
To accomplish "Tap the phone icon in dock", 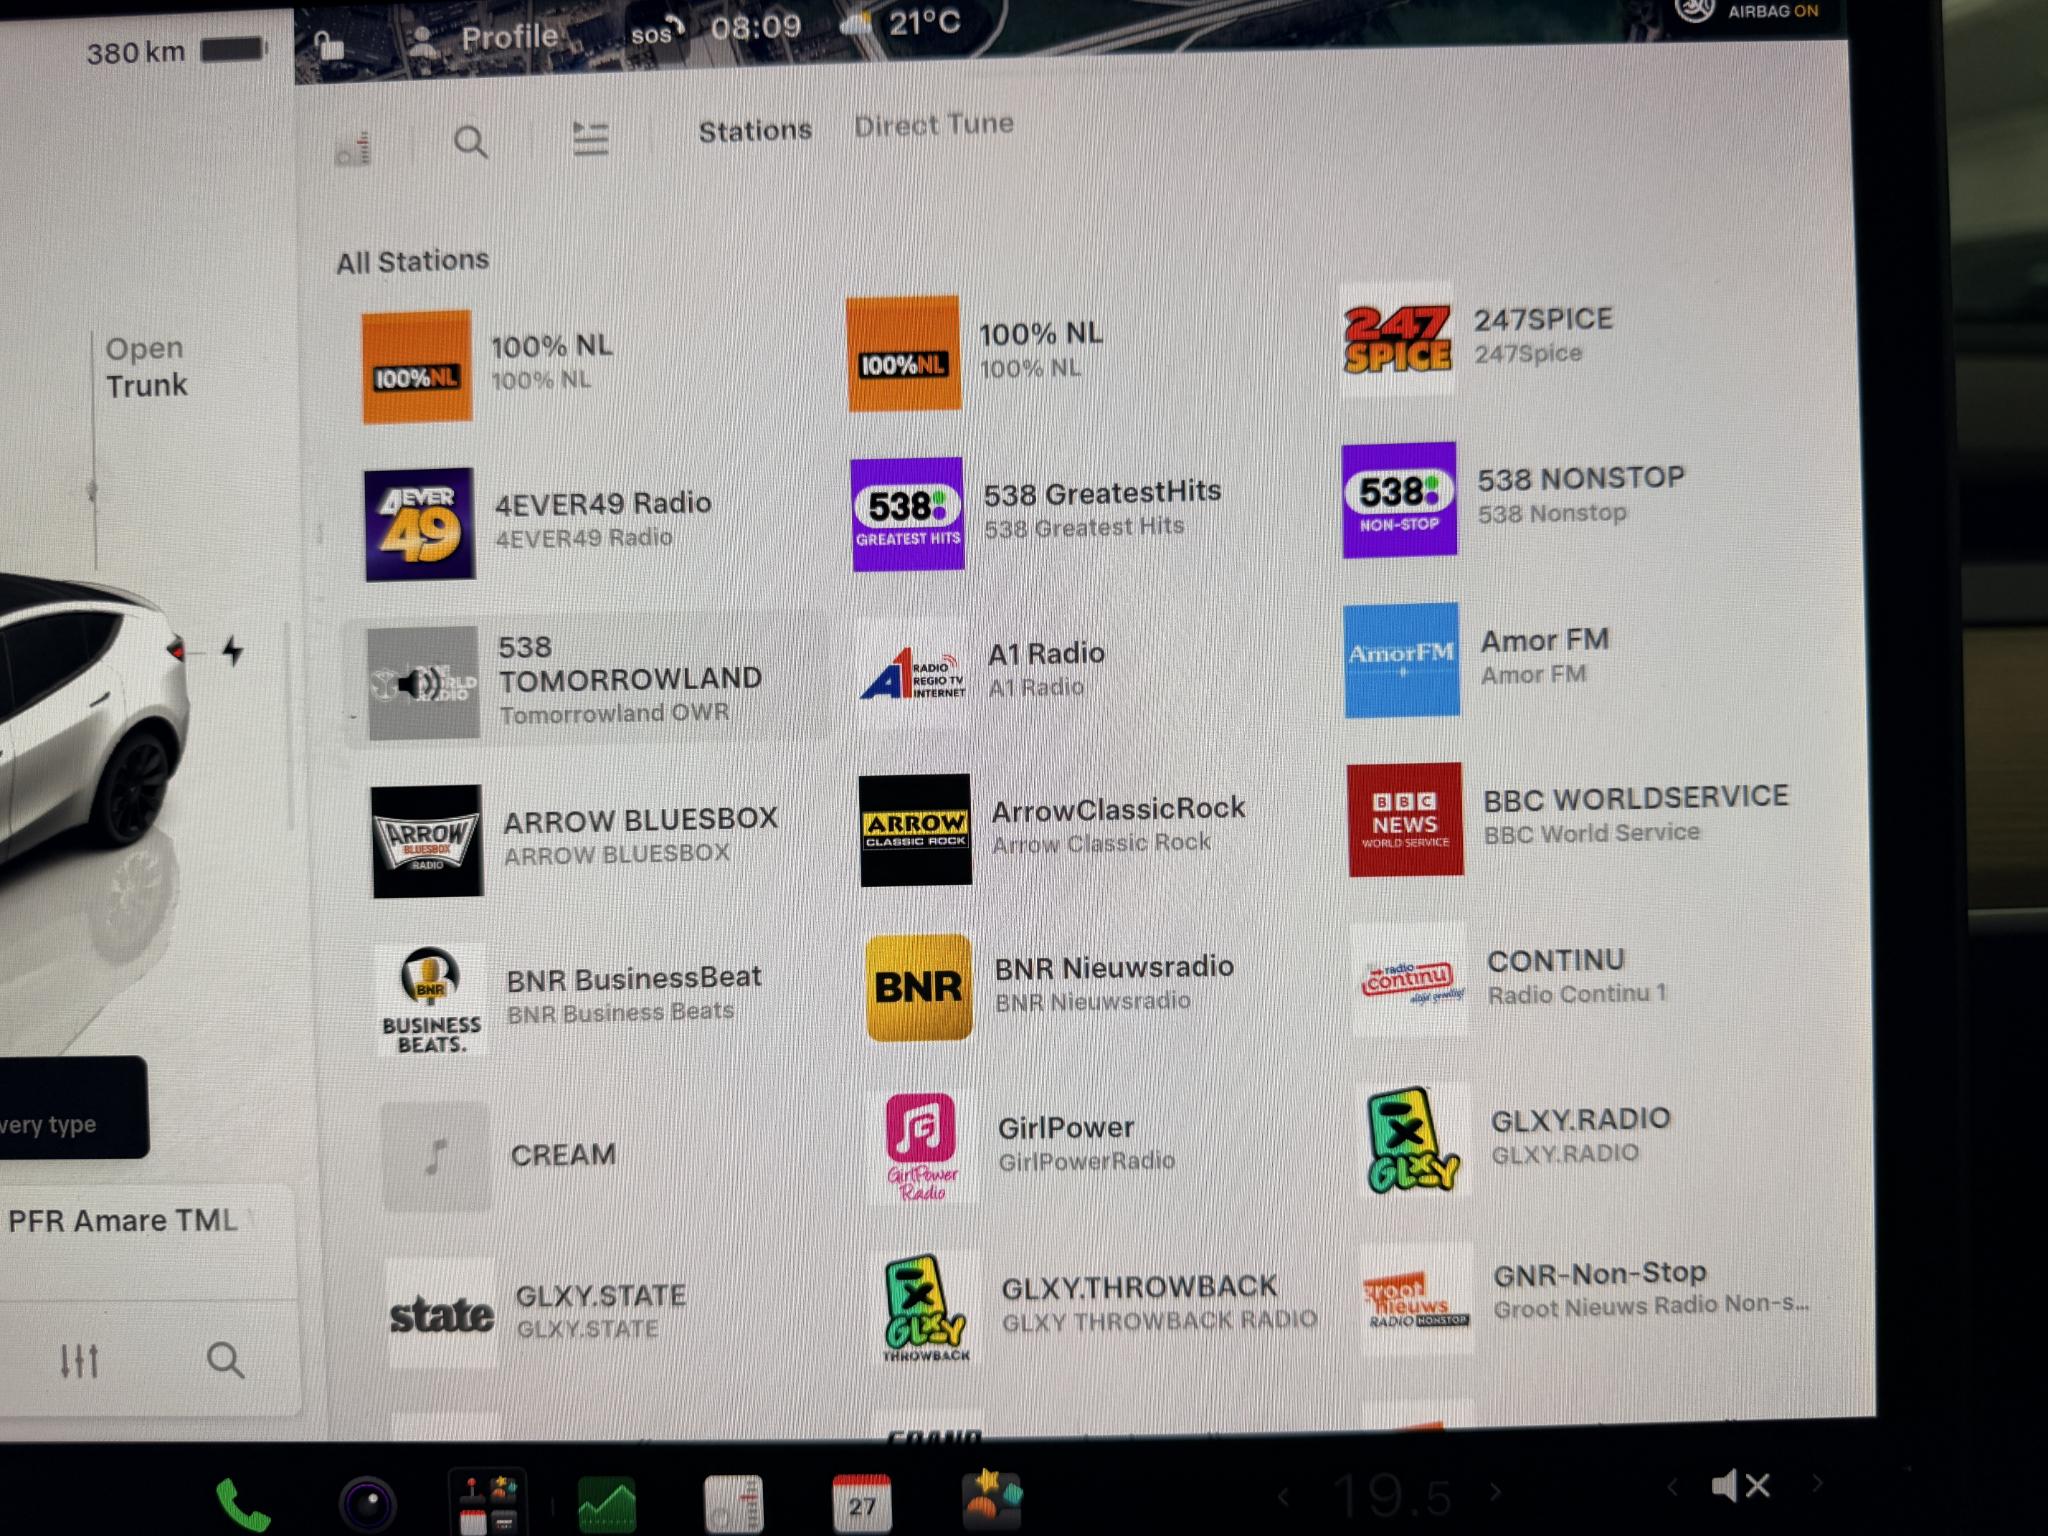I will pos(242,1505).
